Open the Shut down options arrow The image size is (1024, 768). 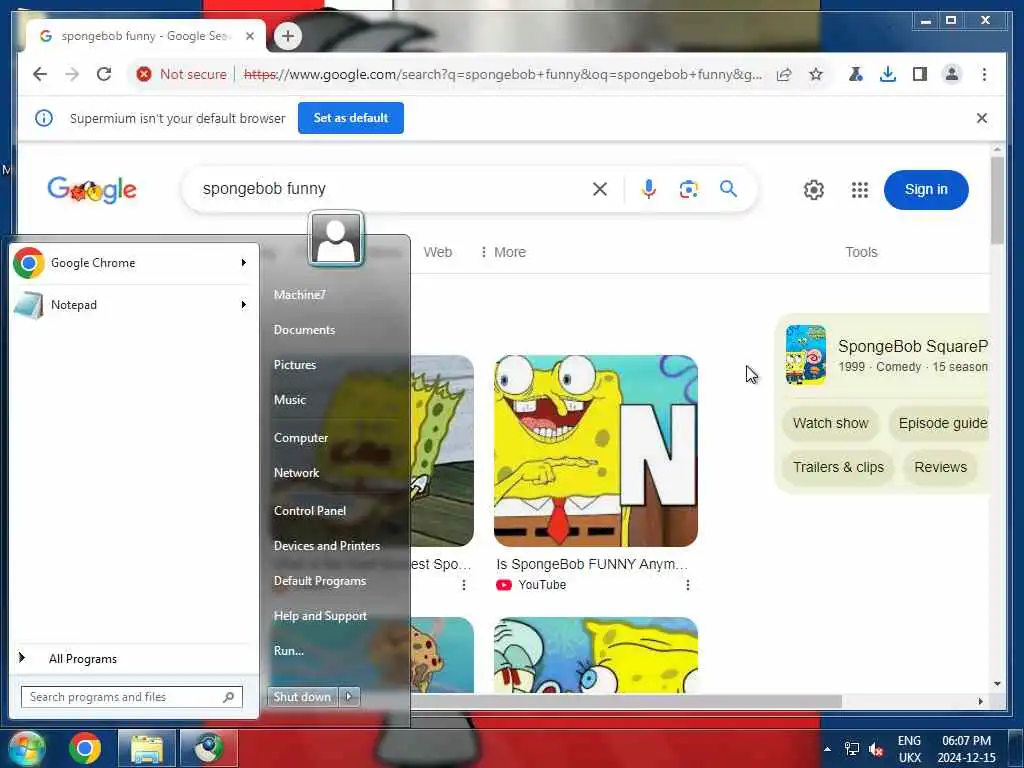point(349,697)
